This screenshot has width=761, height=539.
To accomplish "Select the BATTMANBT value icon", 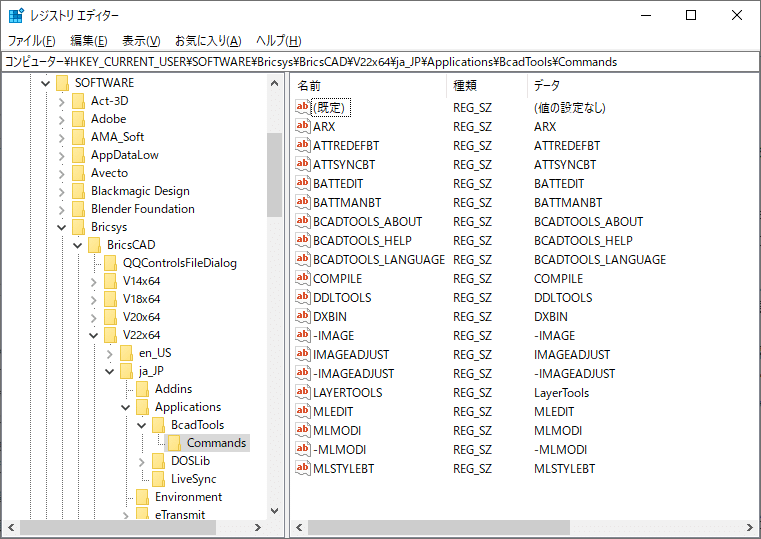I will tap(302, 202).
